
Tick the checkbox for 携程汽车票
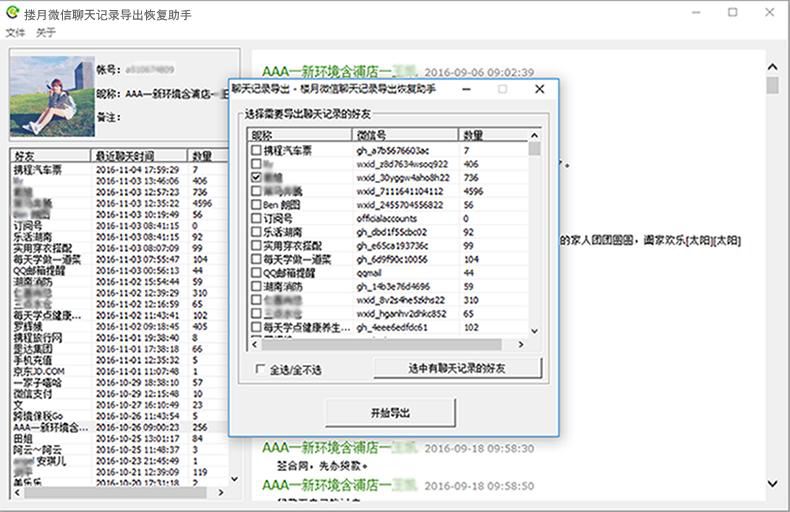click(256, 150)
